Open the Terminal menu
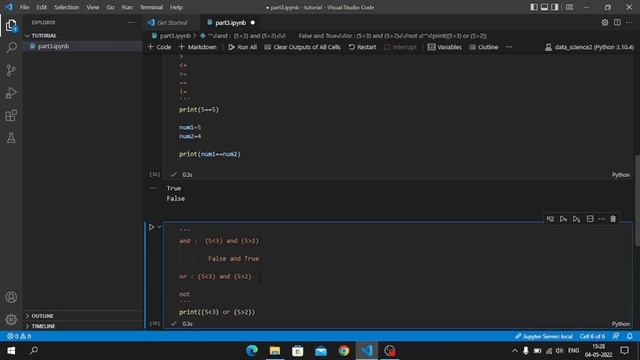This screenshot has height=360, width=640. point(151,7)
